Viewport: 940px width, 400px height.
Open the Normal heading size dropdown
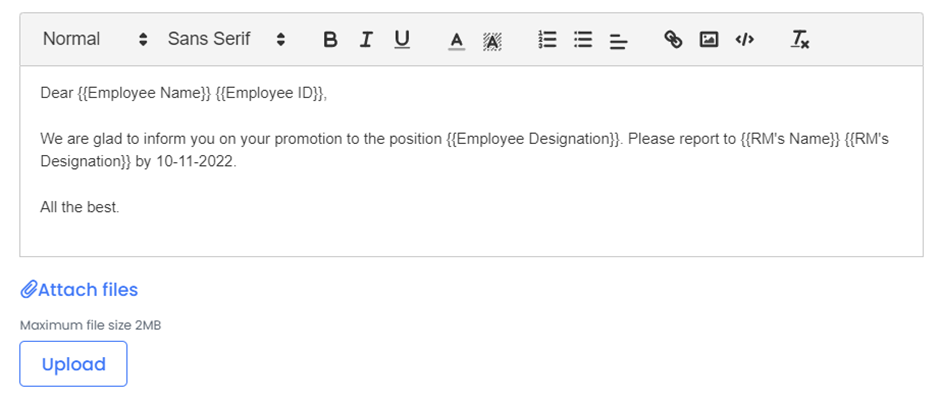(95, 40)
